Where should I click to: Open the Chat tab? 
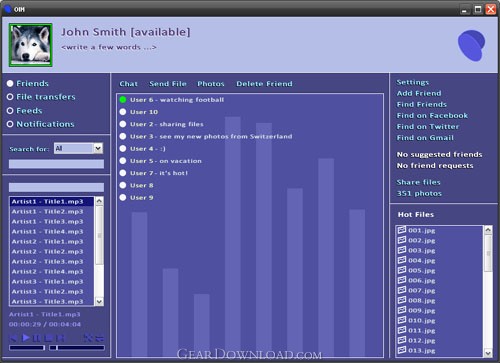point(129,84)
